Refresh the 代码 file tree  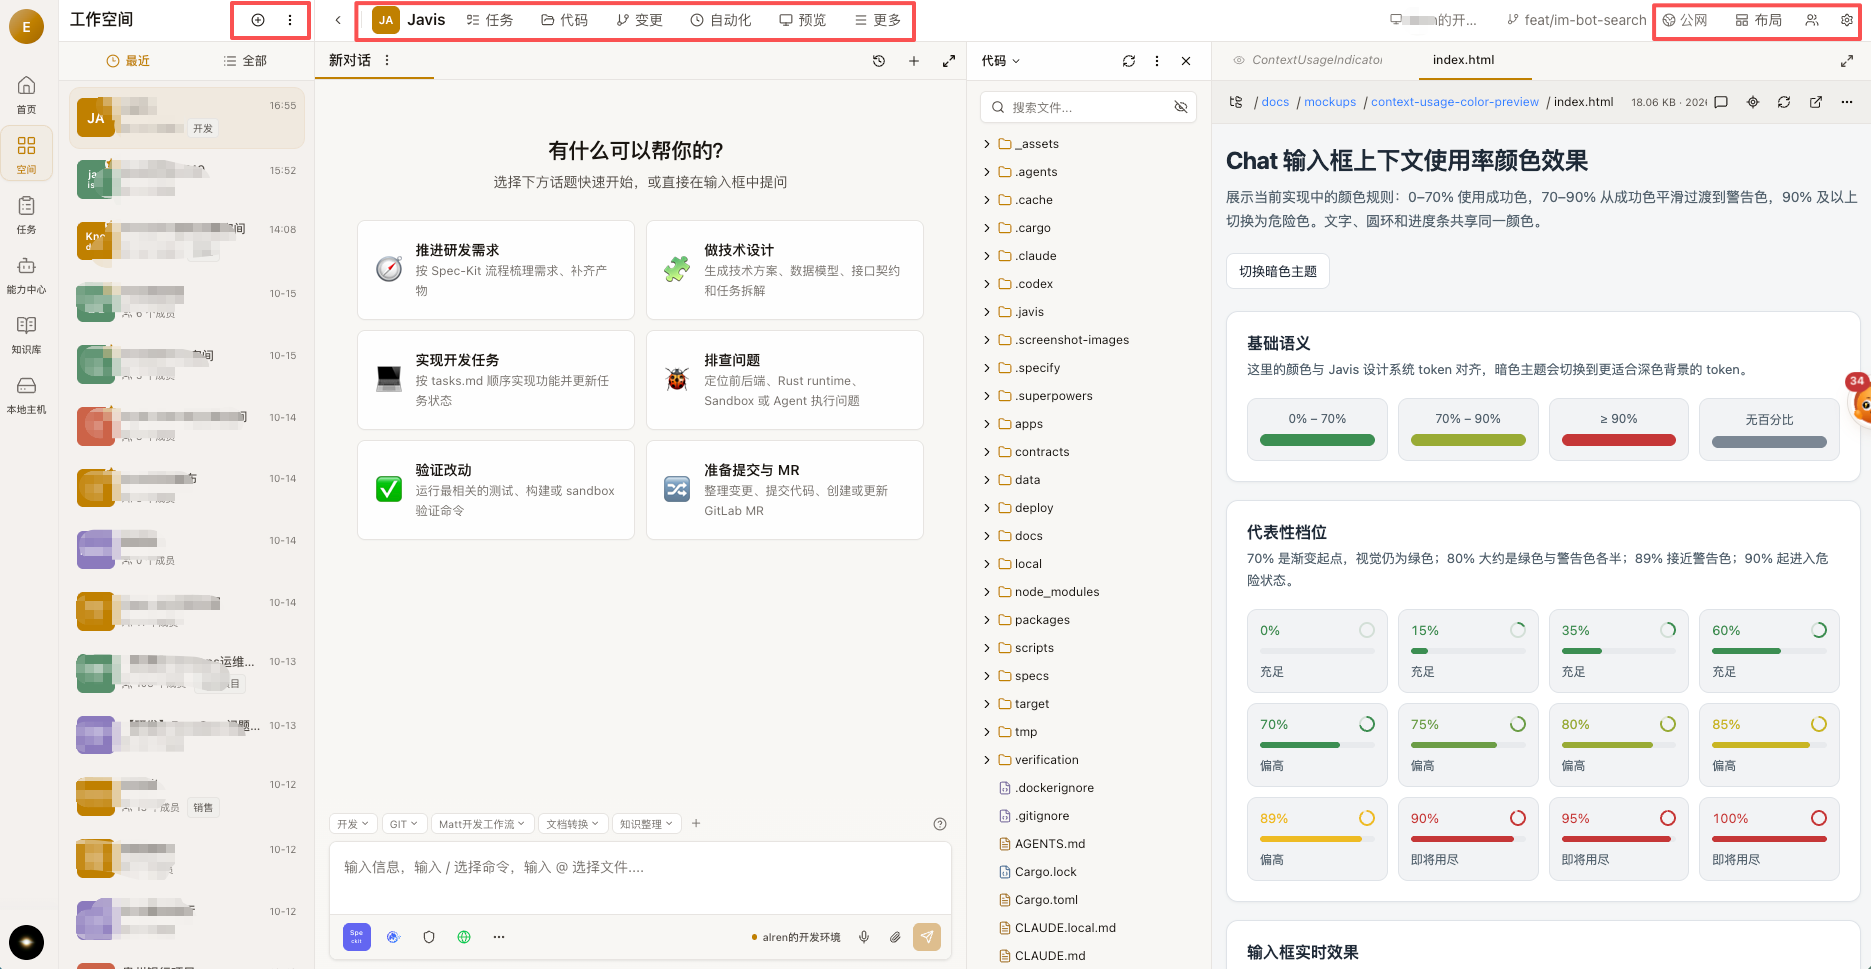pyautogui.click(x=1129, y=61)
